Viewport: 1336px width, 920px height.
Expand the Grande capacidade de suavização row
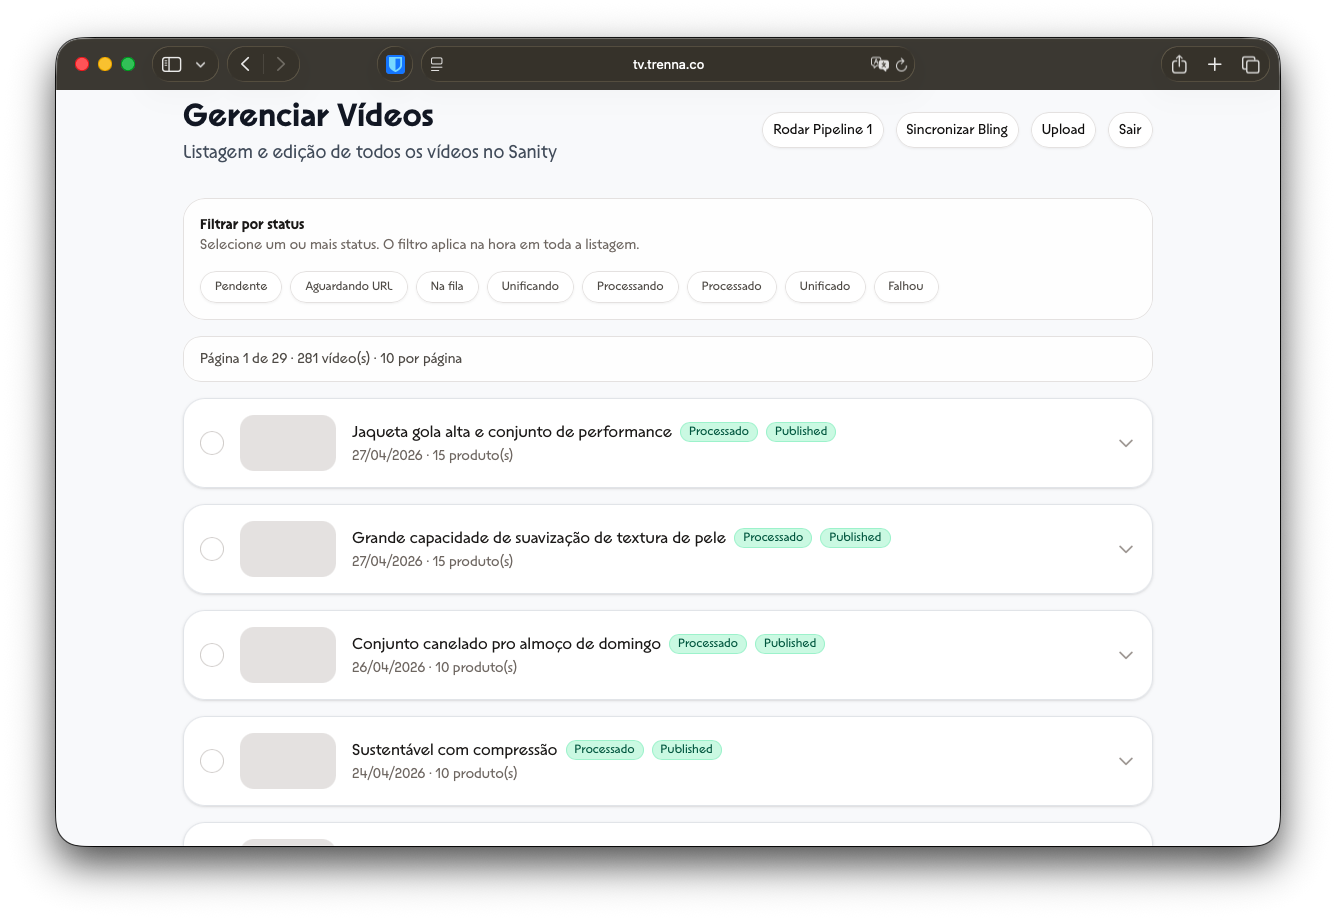coord(1126,549)
